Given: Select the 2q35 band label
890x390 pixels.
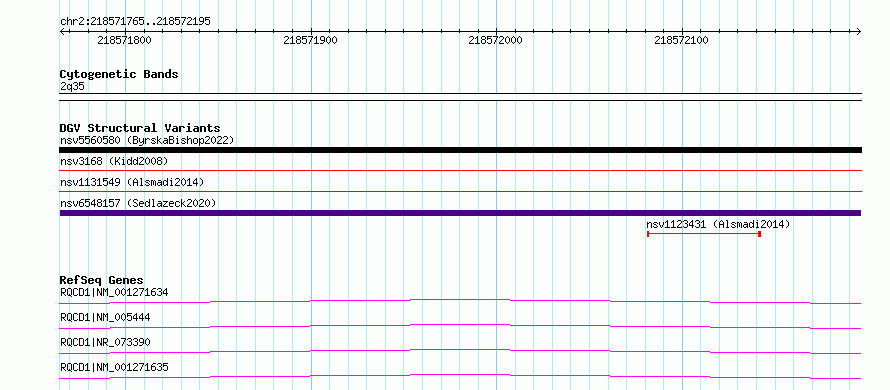Looking at the screenshot, I should [72, 86].
